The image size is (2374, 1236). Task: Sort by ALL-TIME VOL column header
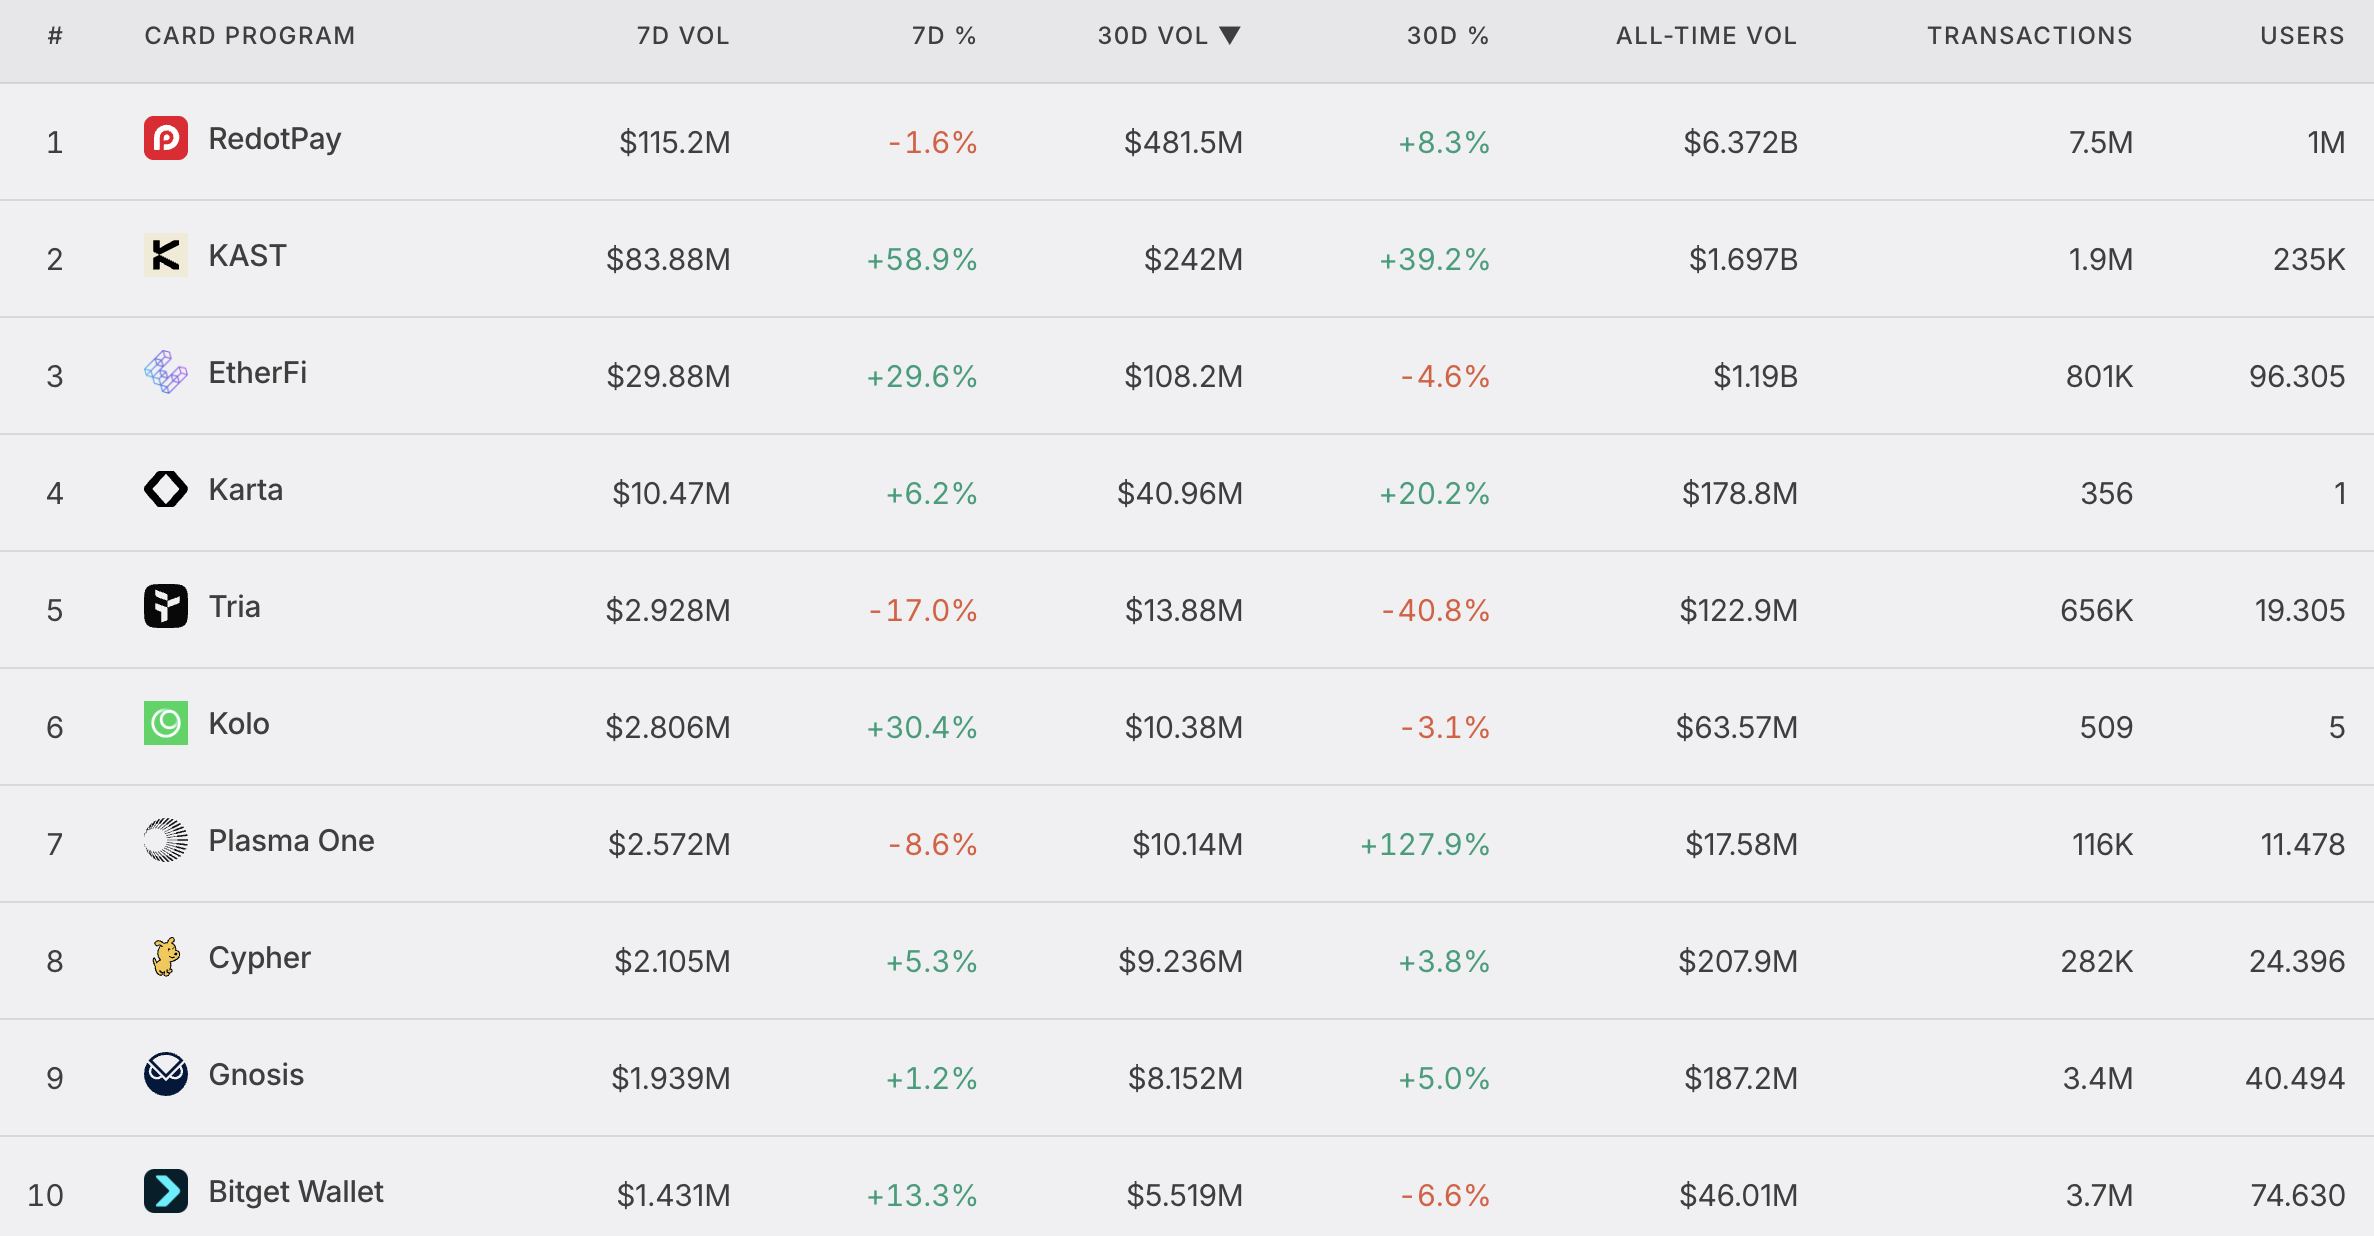pos(1706,36)
